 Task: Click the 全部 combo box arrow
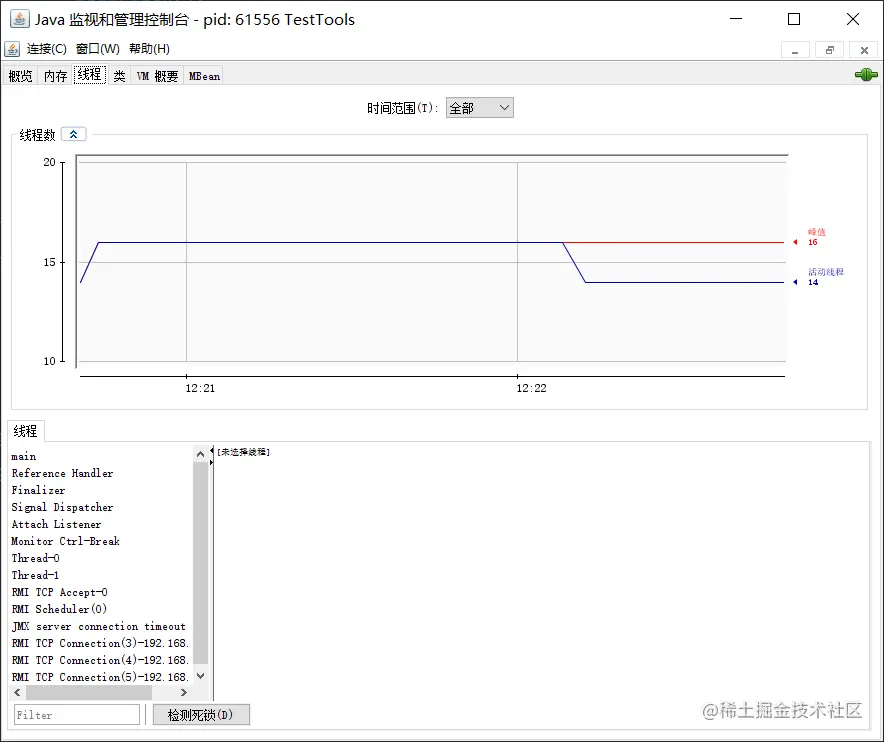pos(503,108)
